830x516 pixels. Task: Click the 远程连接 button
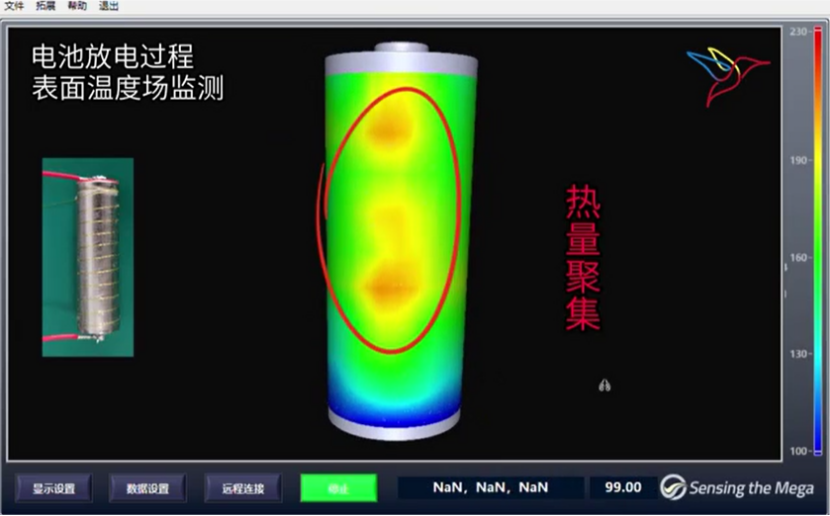coord(242,488)
